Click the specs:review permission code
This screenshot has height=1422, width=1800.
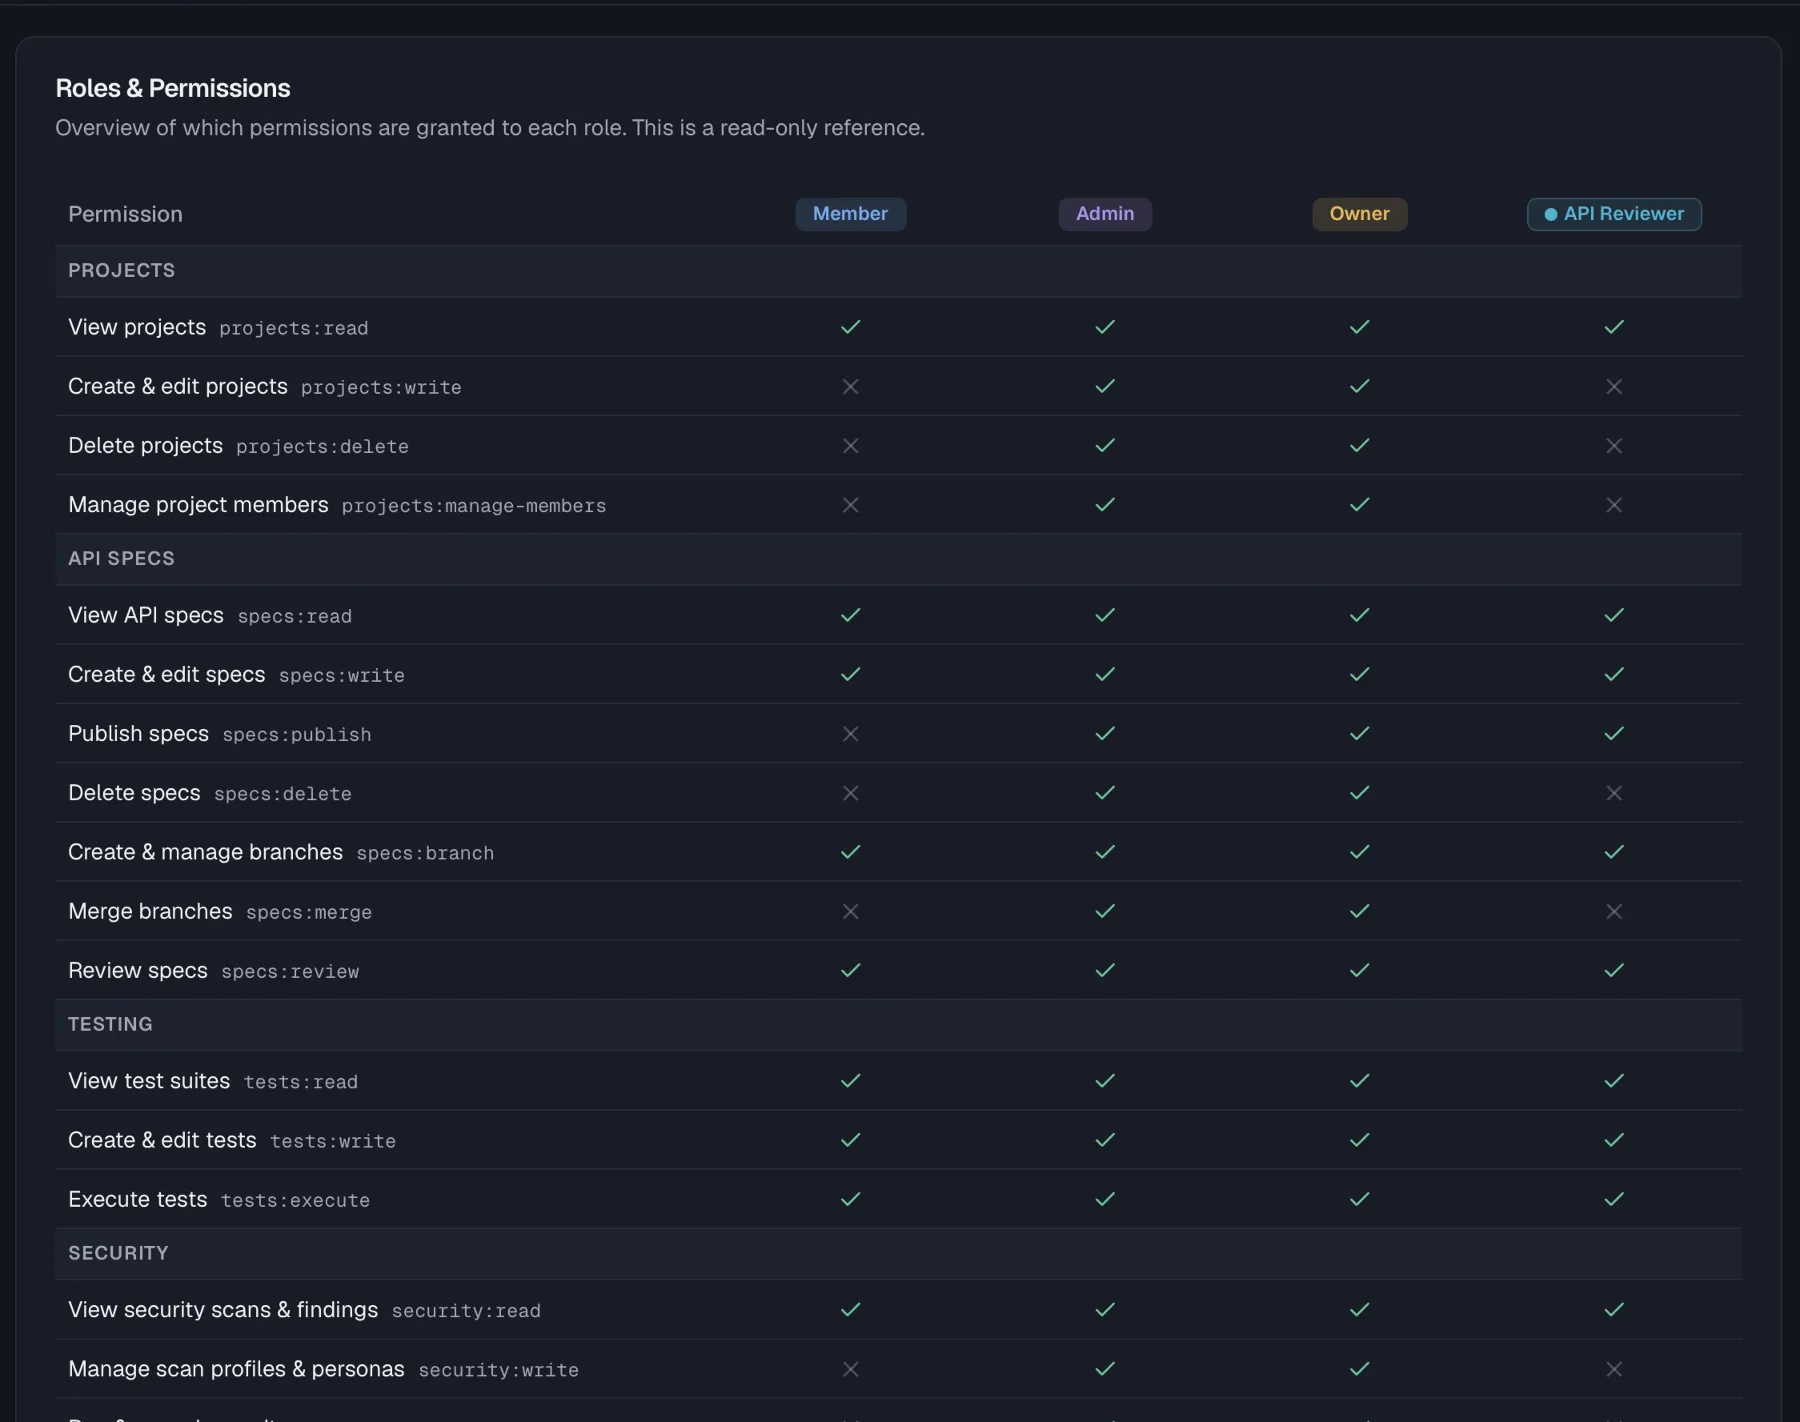(290, 971)
